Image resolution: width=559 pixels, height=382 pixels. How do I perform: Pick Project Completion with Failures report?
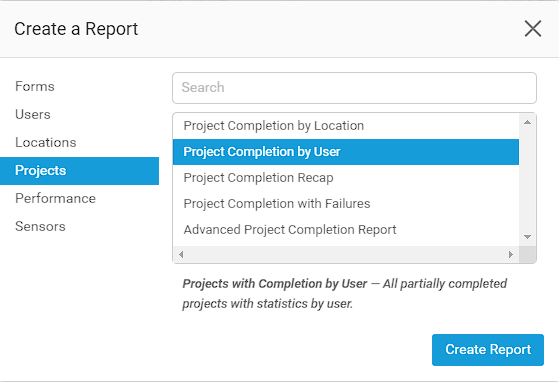(x=346, y=204)
